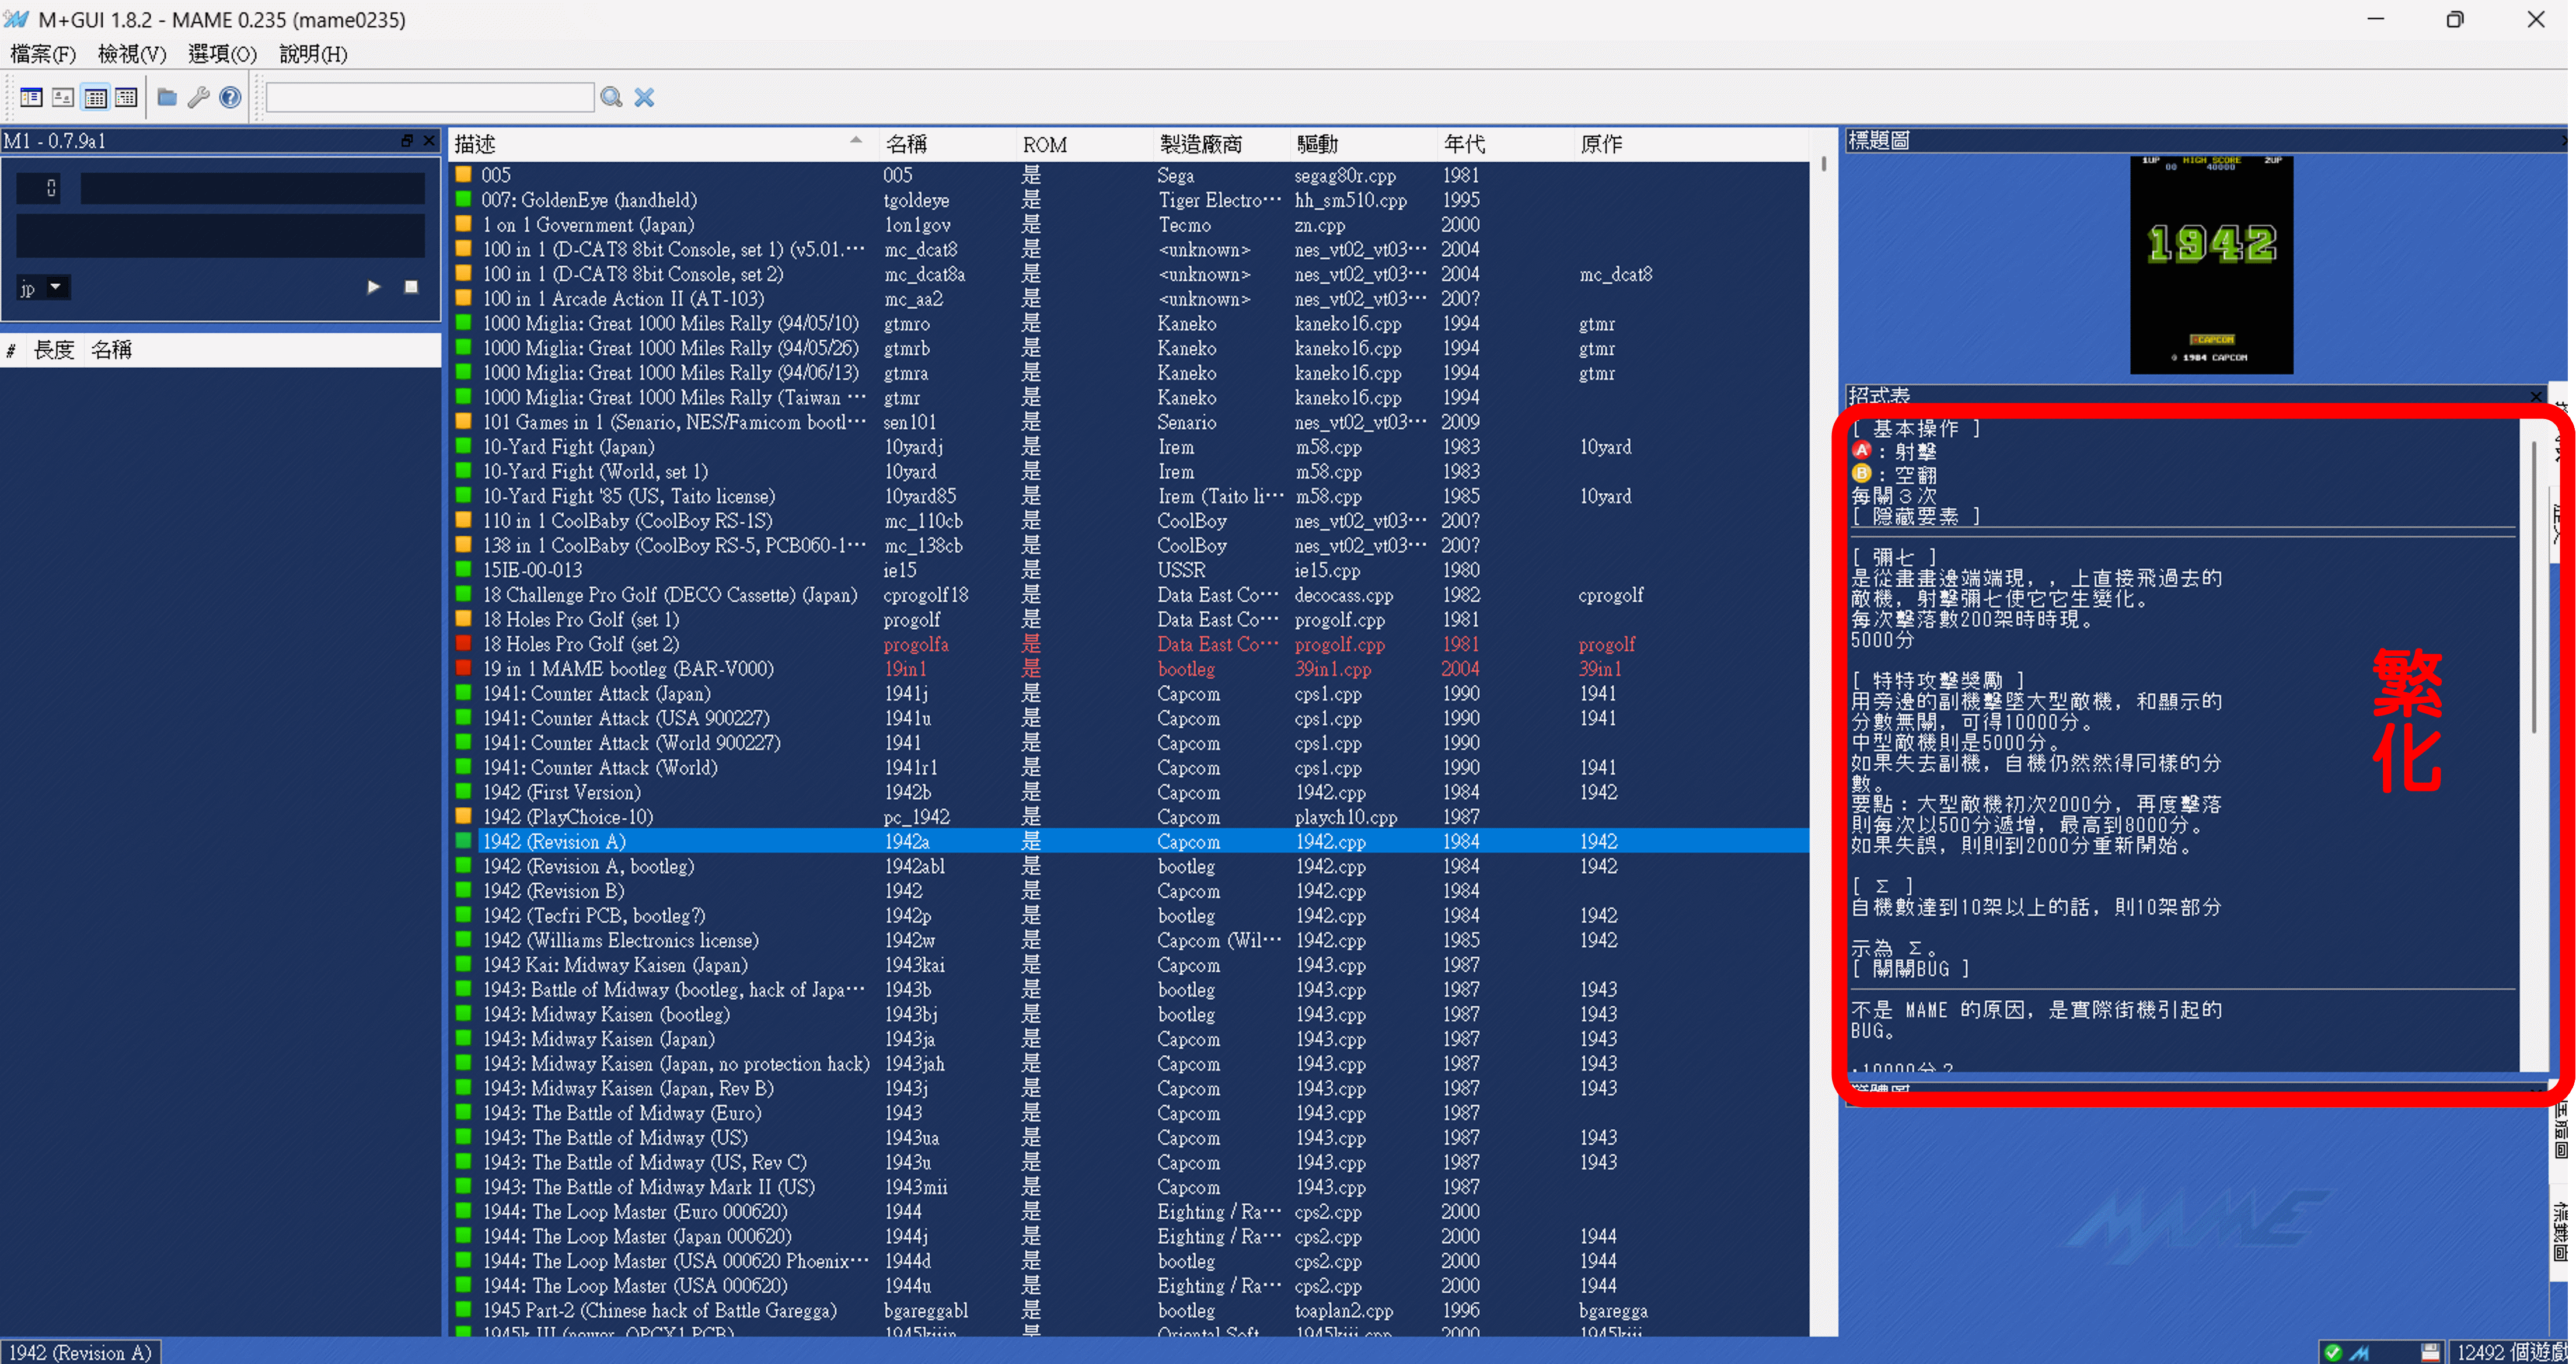
Task: Sort by the ROM column header
Action: 1084,144
